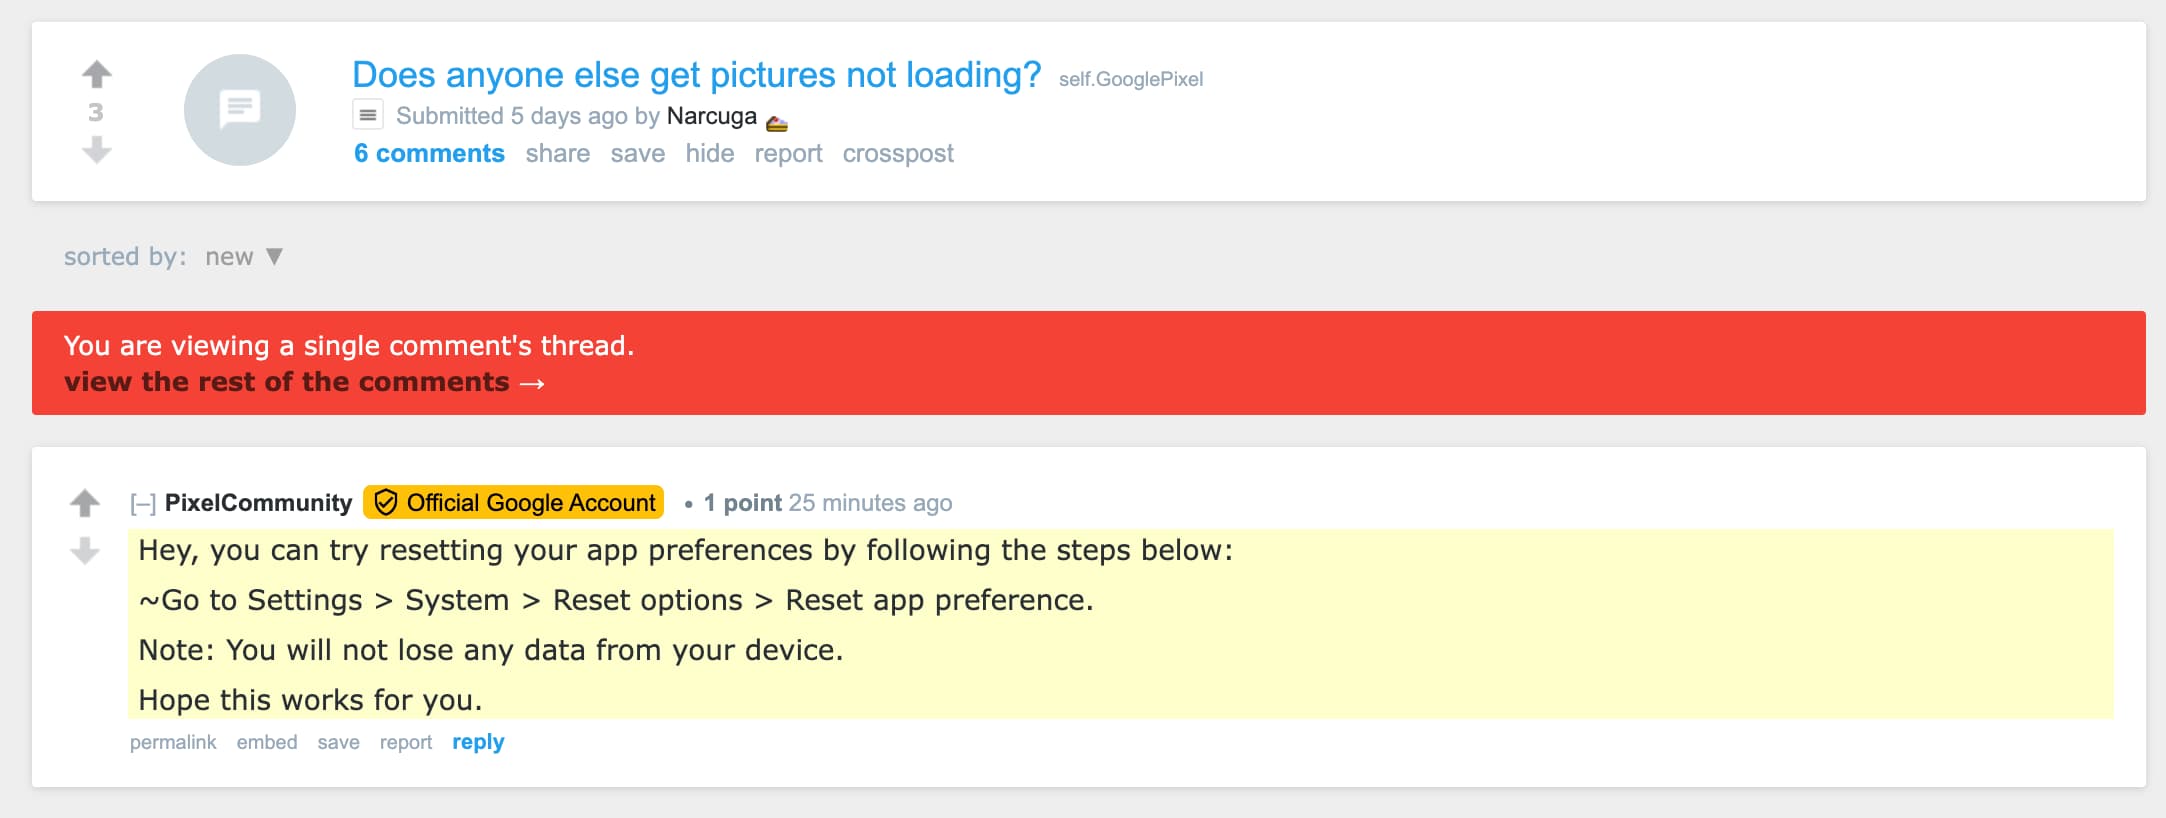Open the sorted by new dropdown
Image resolution: width=2166 pixels, height=818 pixels.
pos(244,257)
